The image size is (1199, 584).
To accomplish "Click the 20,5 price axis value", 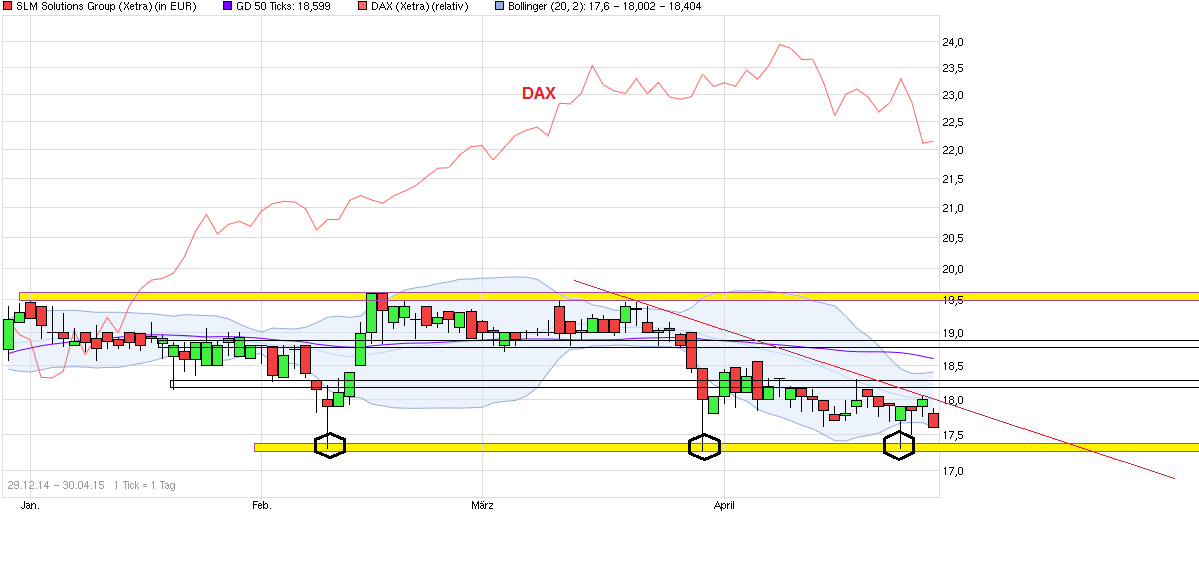I will (x=954, y=238).
